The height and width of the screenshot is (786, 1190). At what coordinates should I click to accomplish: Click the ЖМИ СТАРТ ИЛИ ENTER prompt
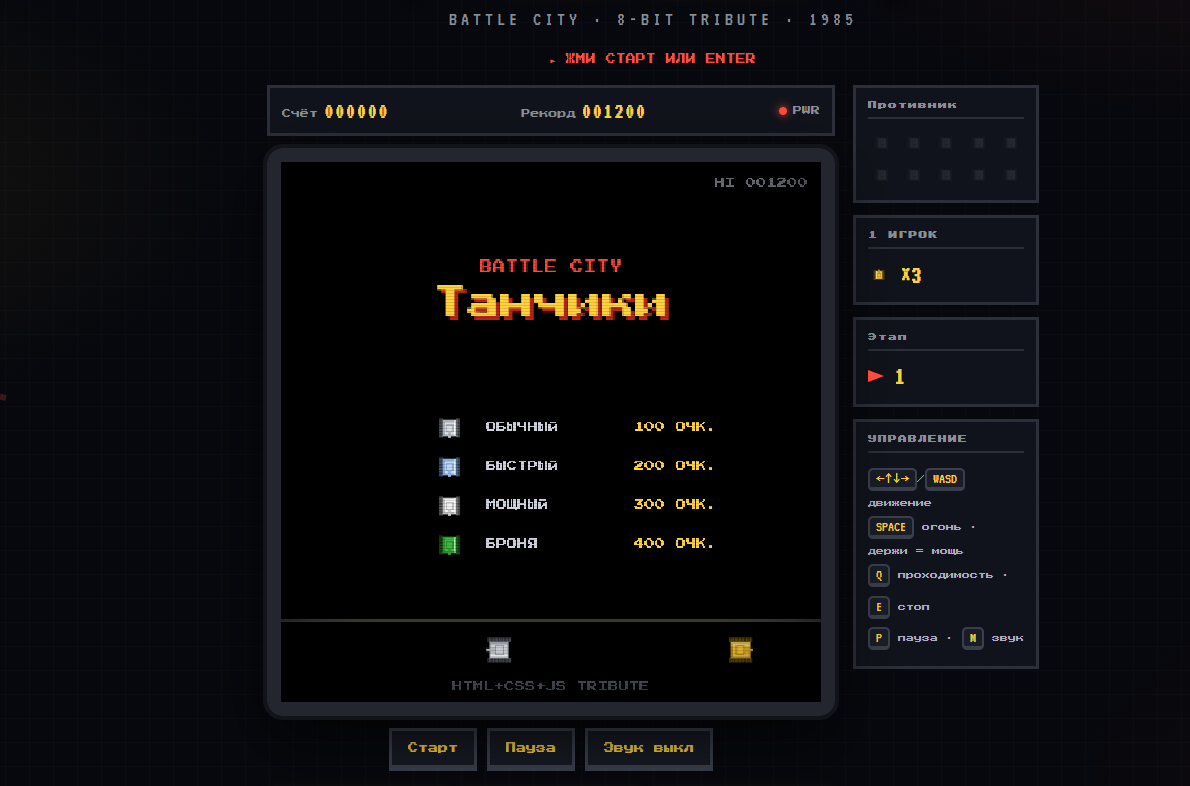click(660, 58)
